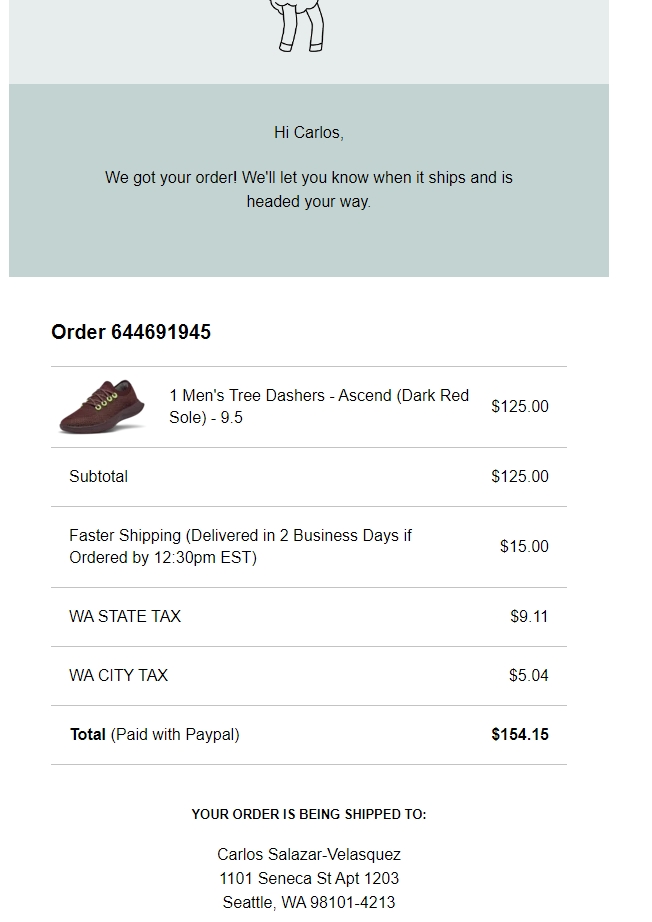This screenshot has height=922, width=652.
Task: Click the YOUR ORDER IS BEING SHIPPED TO heading
Action: (x=309, y=814)
